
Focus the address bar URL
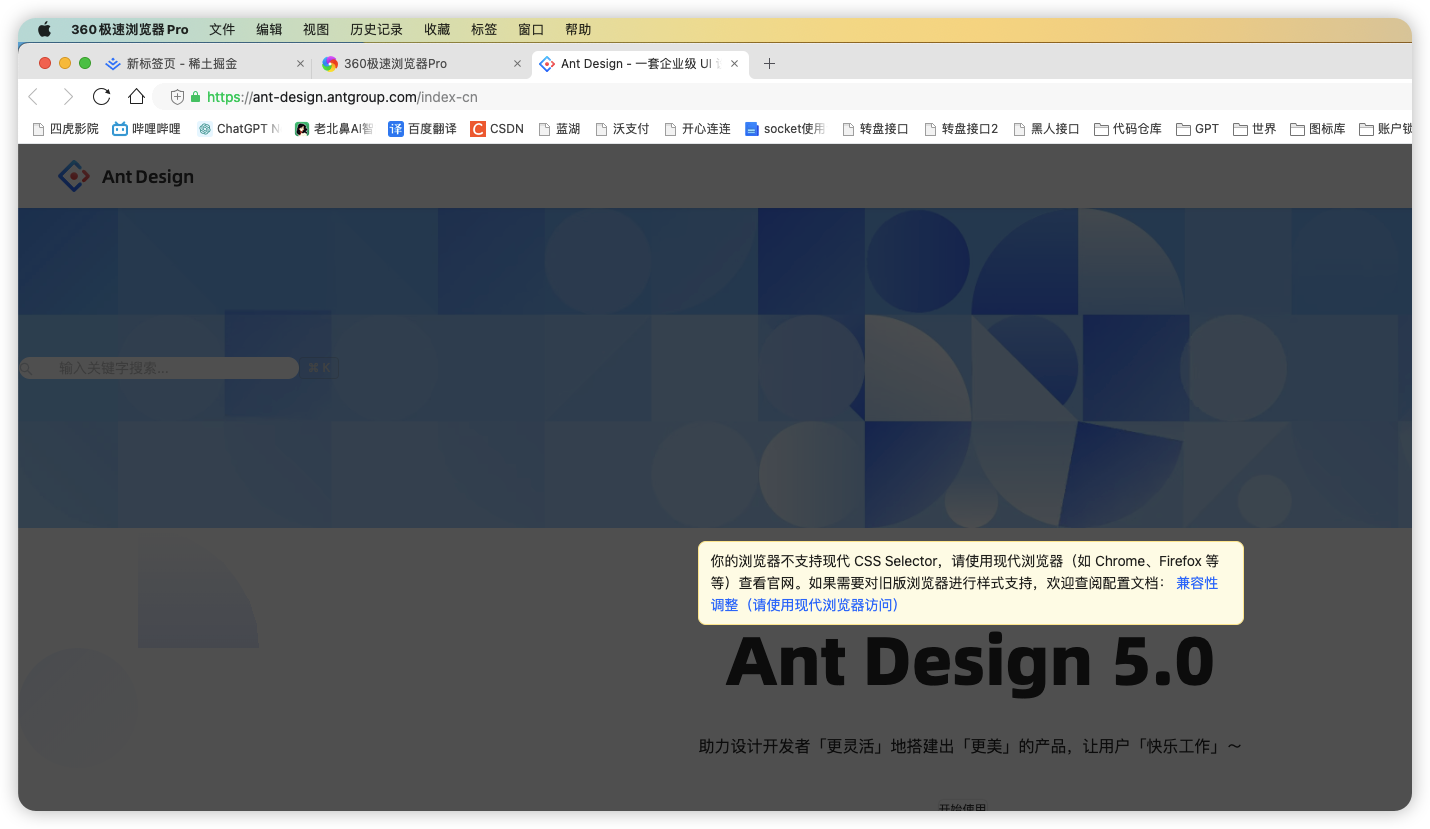tap(342, 97)
